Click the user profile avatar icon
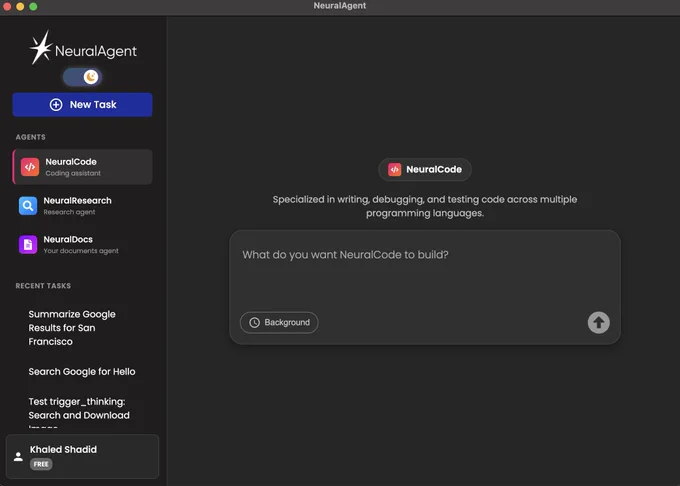The height and width of the screenshot is (486, 680). click(18, 457)
